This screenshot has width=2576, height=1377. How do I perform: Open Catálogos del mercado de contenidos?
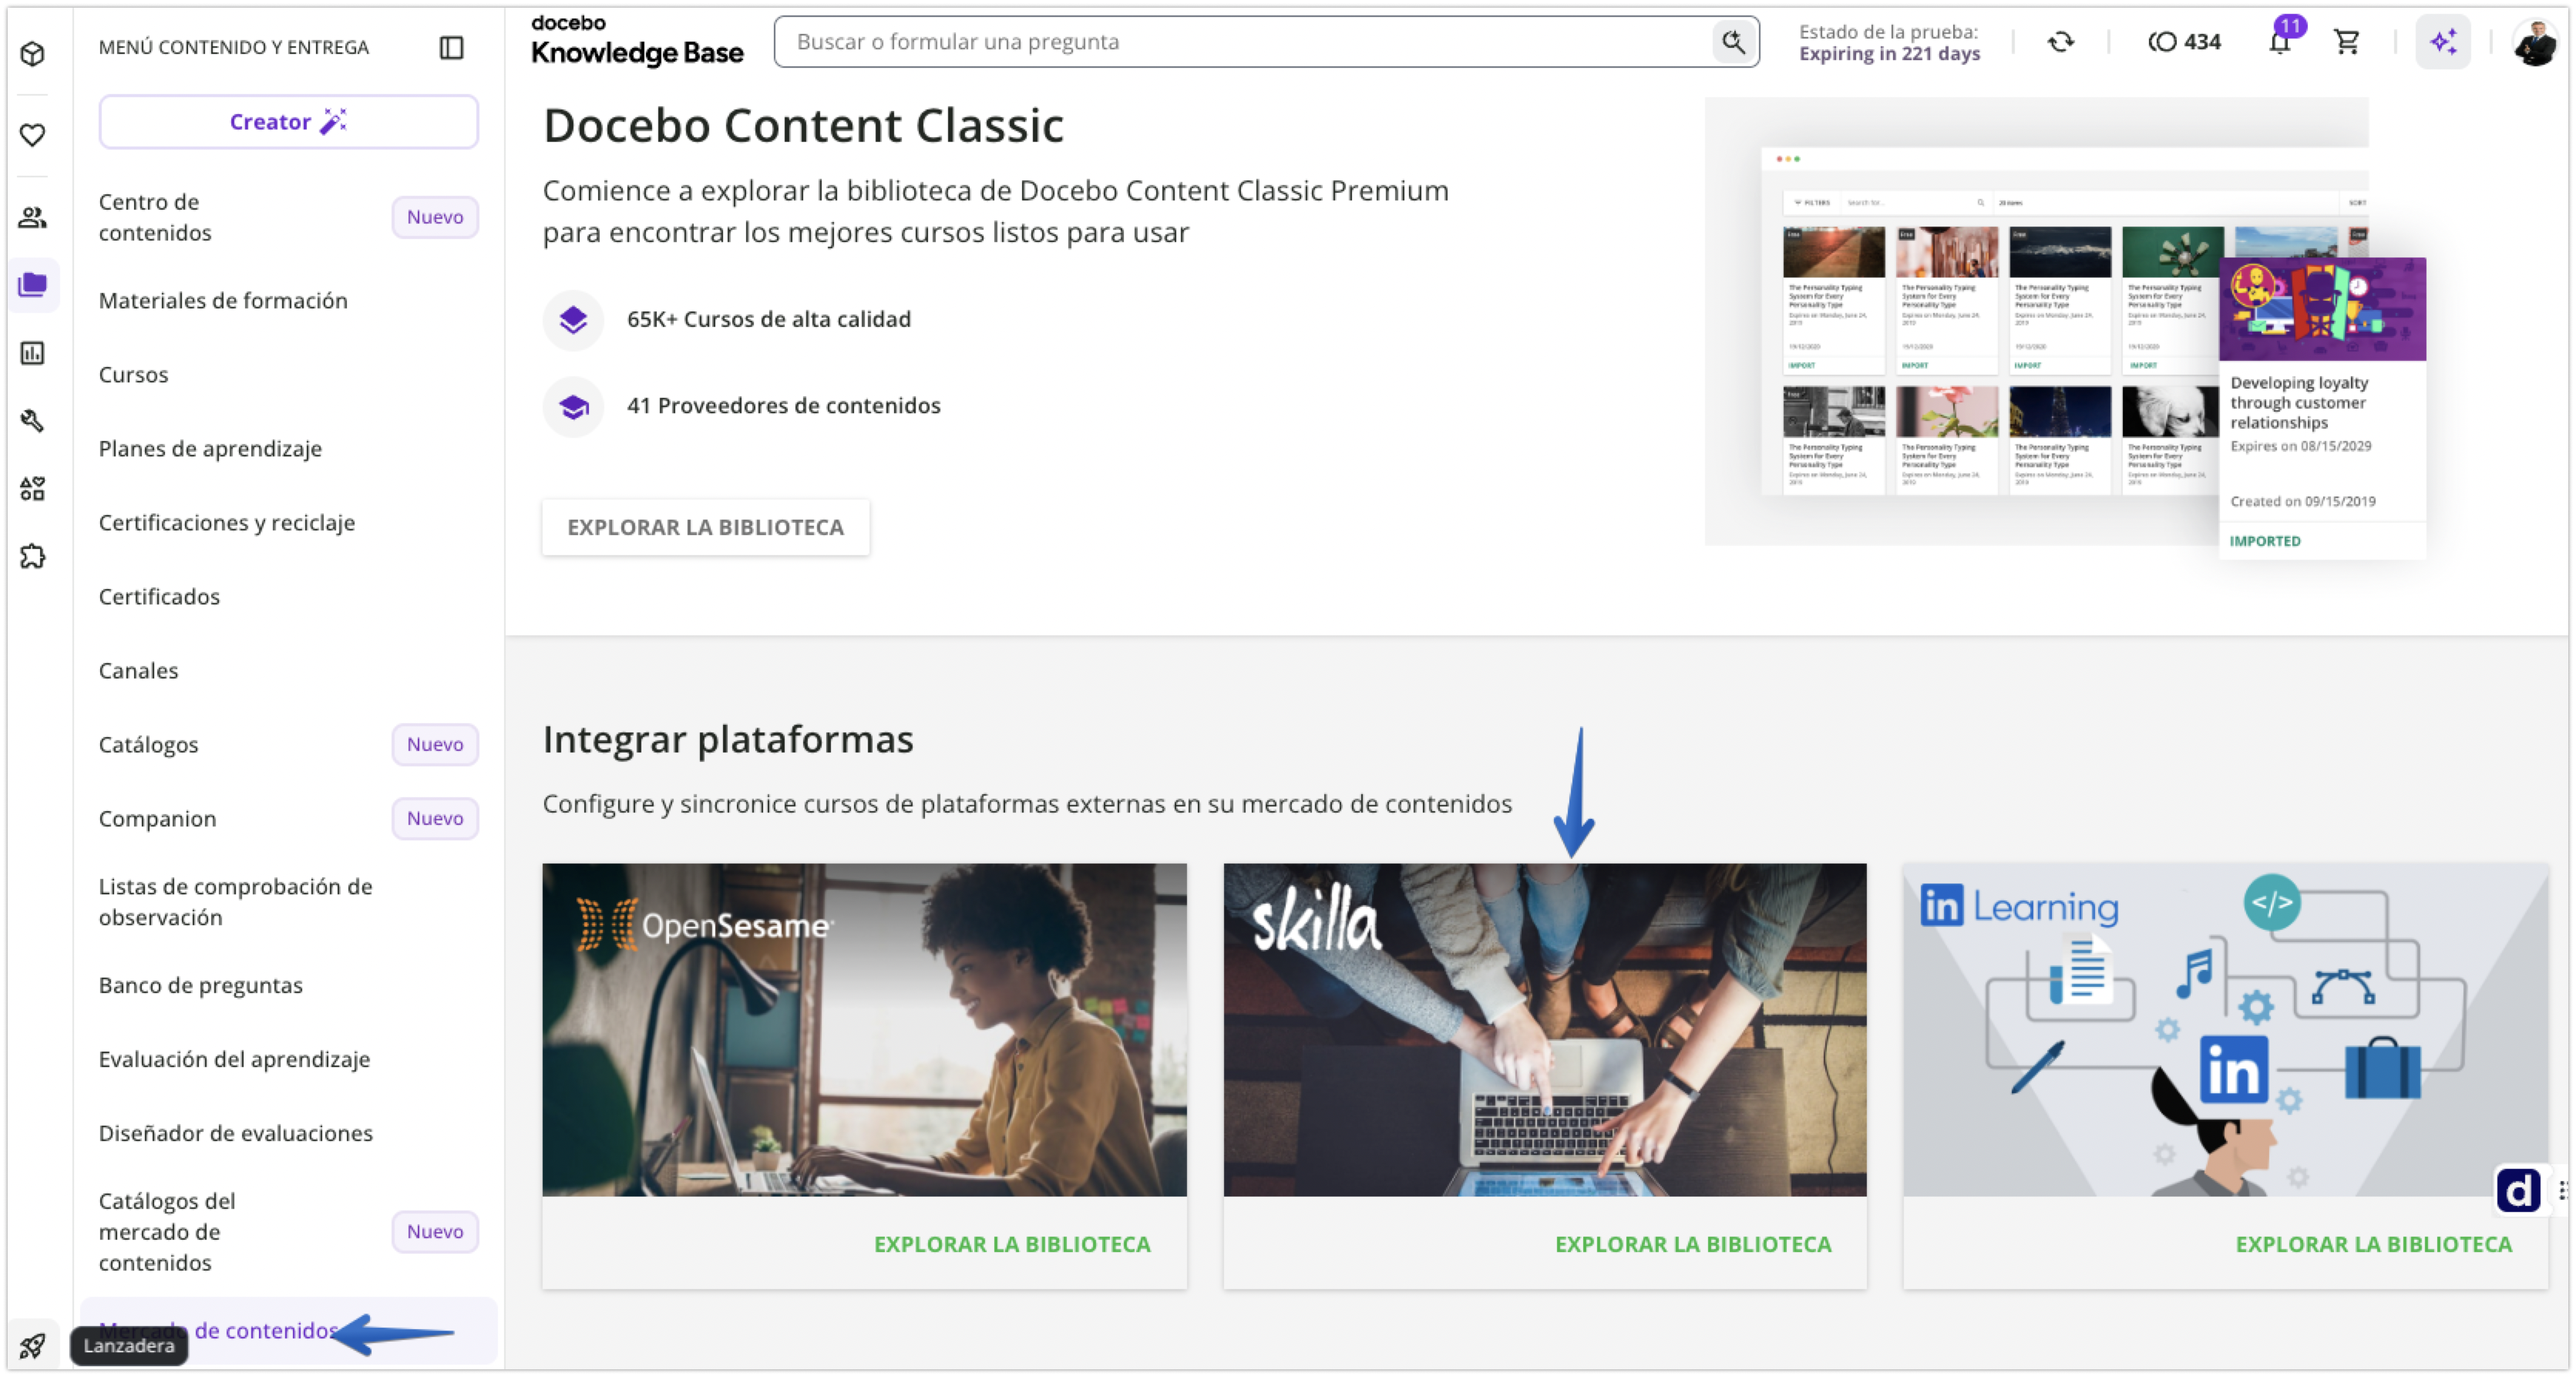(x=167, y=1232)
